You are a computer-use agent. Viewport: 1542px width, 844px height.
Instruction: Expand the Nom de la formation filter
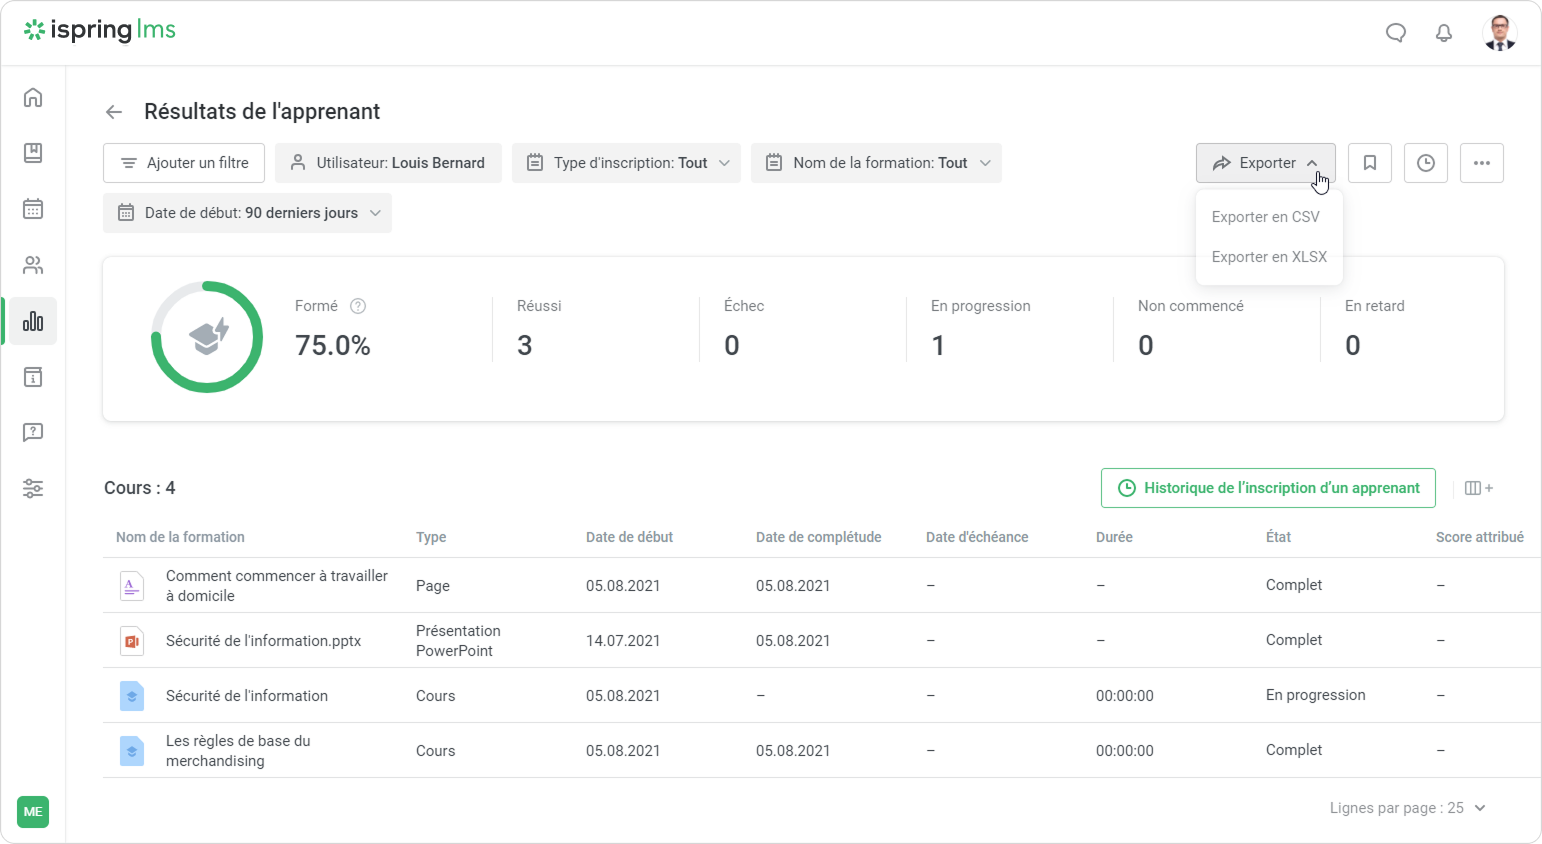876,163
